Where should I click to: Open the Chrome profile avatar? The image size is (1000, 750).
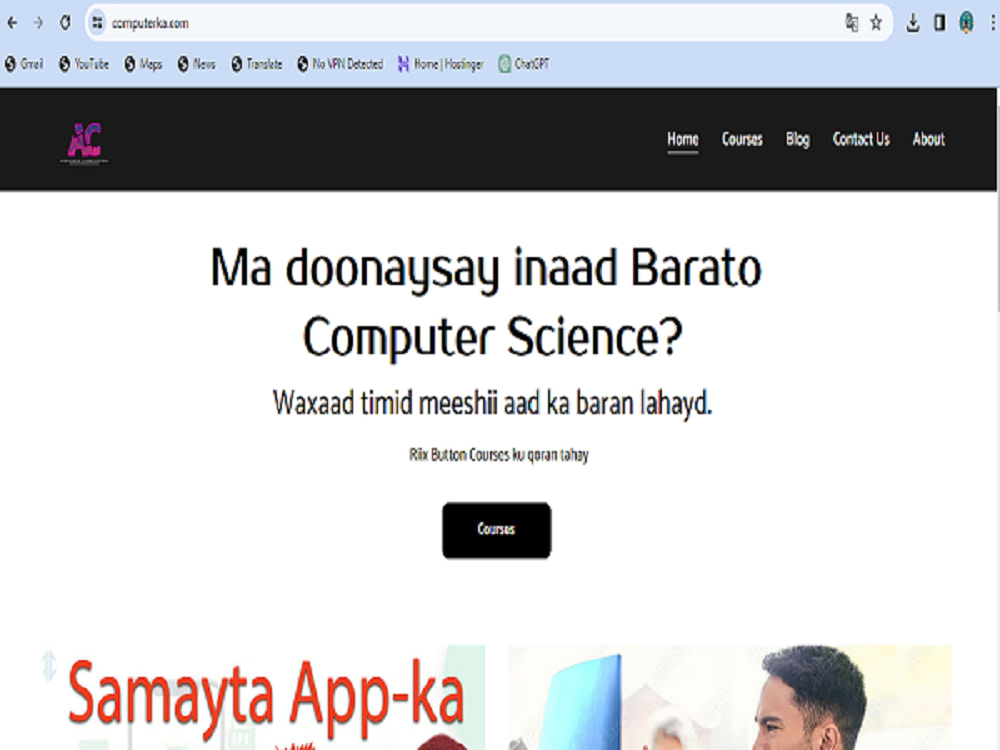tap(966, 23)
